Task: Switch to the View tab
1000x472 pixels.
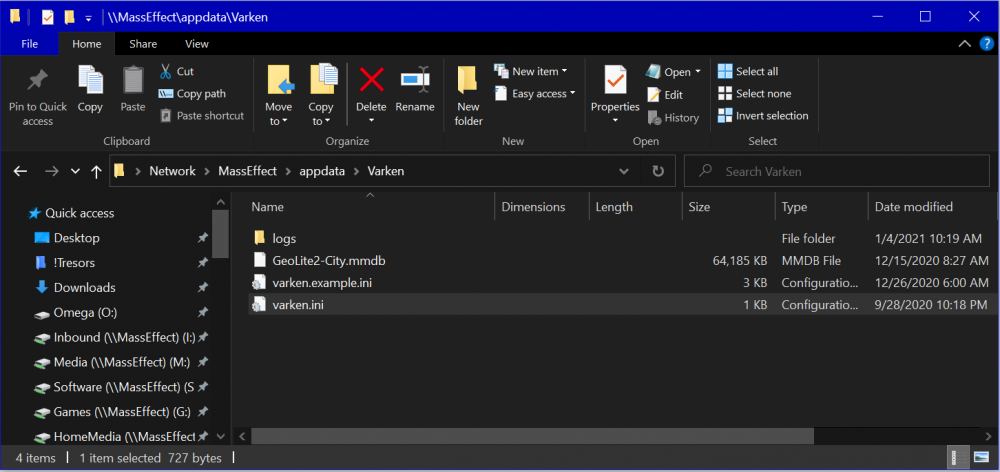Action: coord(196,44)
